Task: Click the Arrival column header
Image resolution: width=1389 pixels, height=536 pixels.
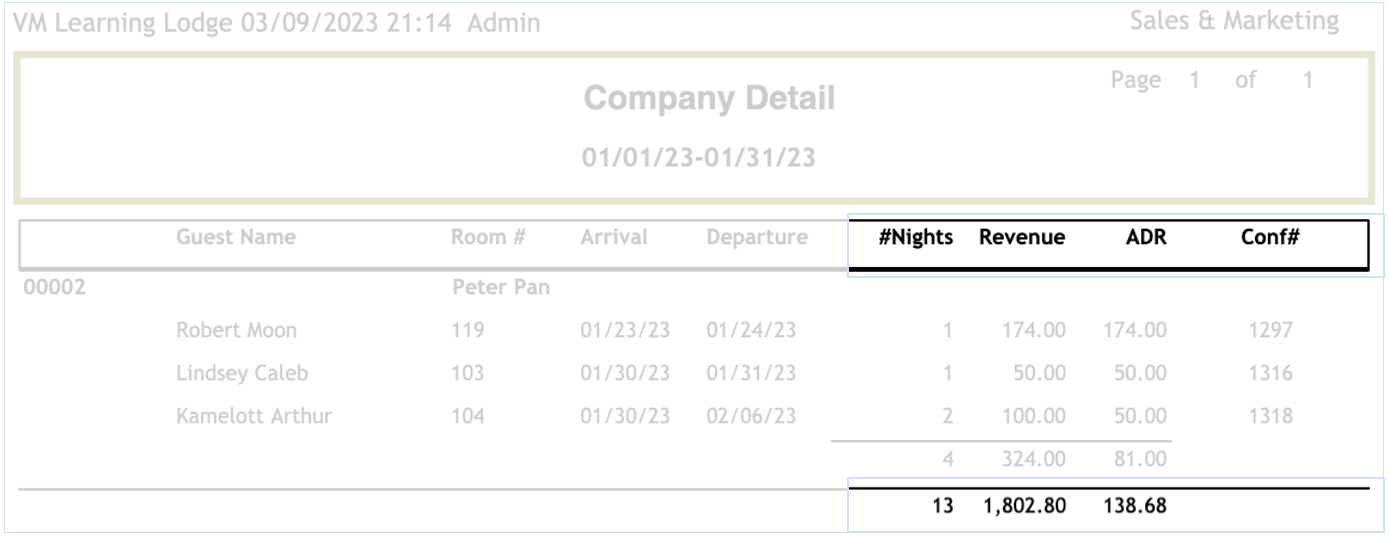Action: click(x=614, y=238)
